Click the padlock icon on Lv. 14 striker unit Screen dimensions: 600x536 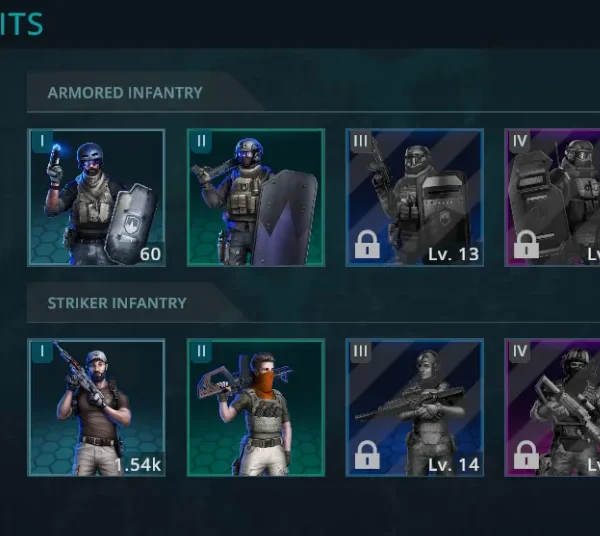367,455
